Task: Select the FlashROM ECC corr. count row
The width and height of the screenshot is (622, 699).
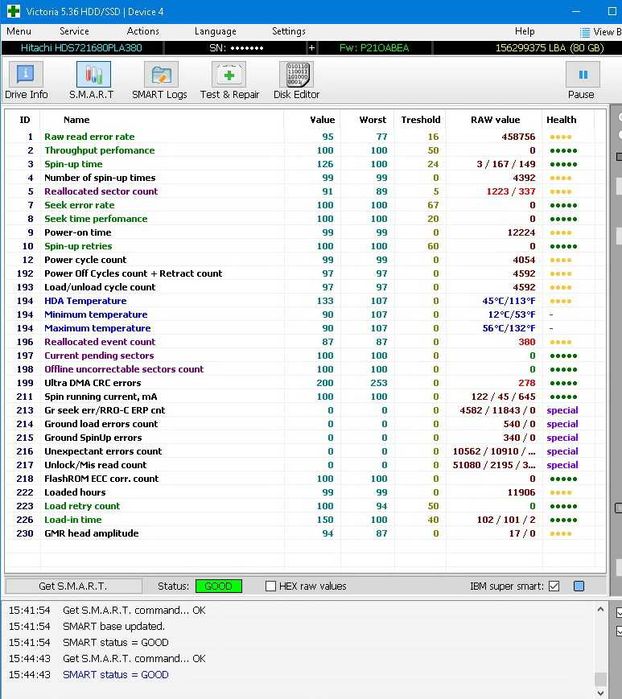Action: pos(305,478)
